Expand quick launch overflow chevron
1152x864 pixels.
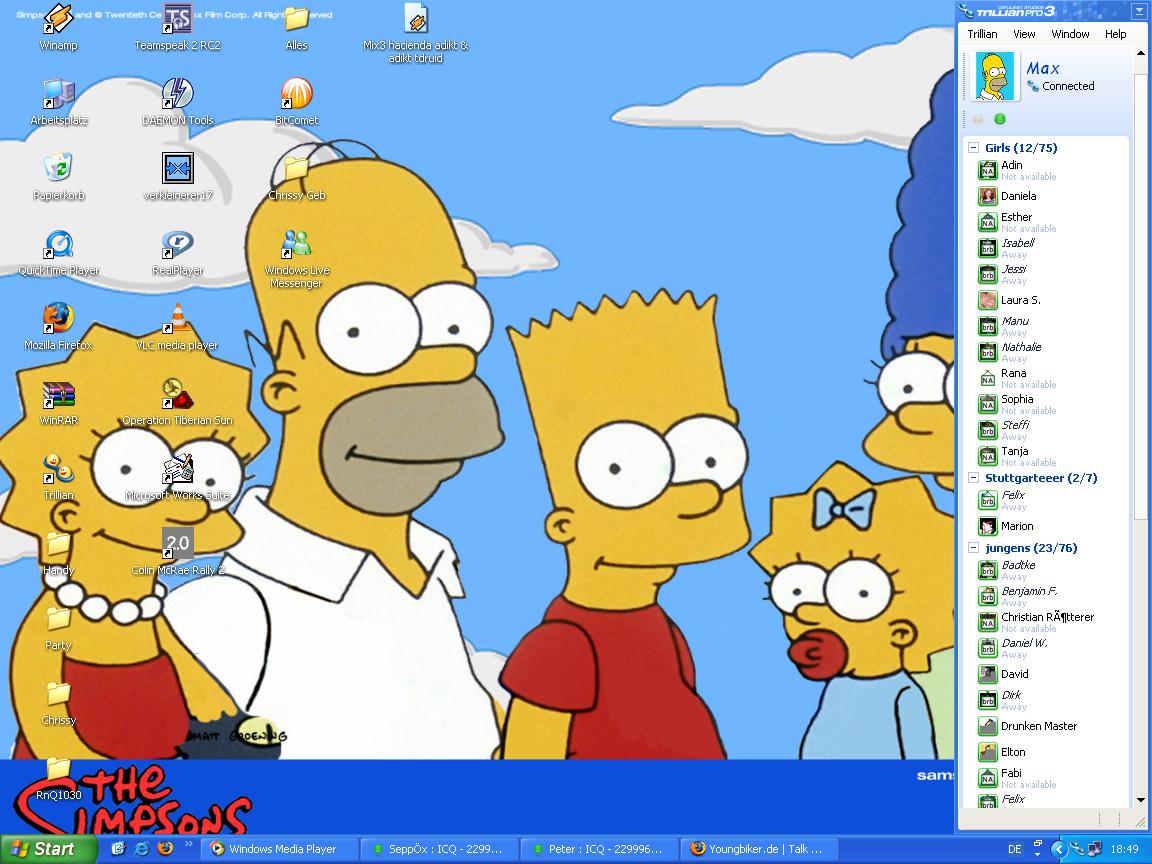pos(188,844)
